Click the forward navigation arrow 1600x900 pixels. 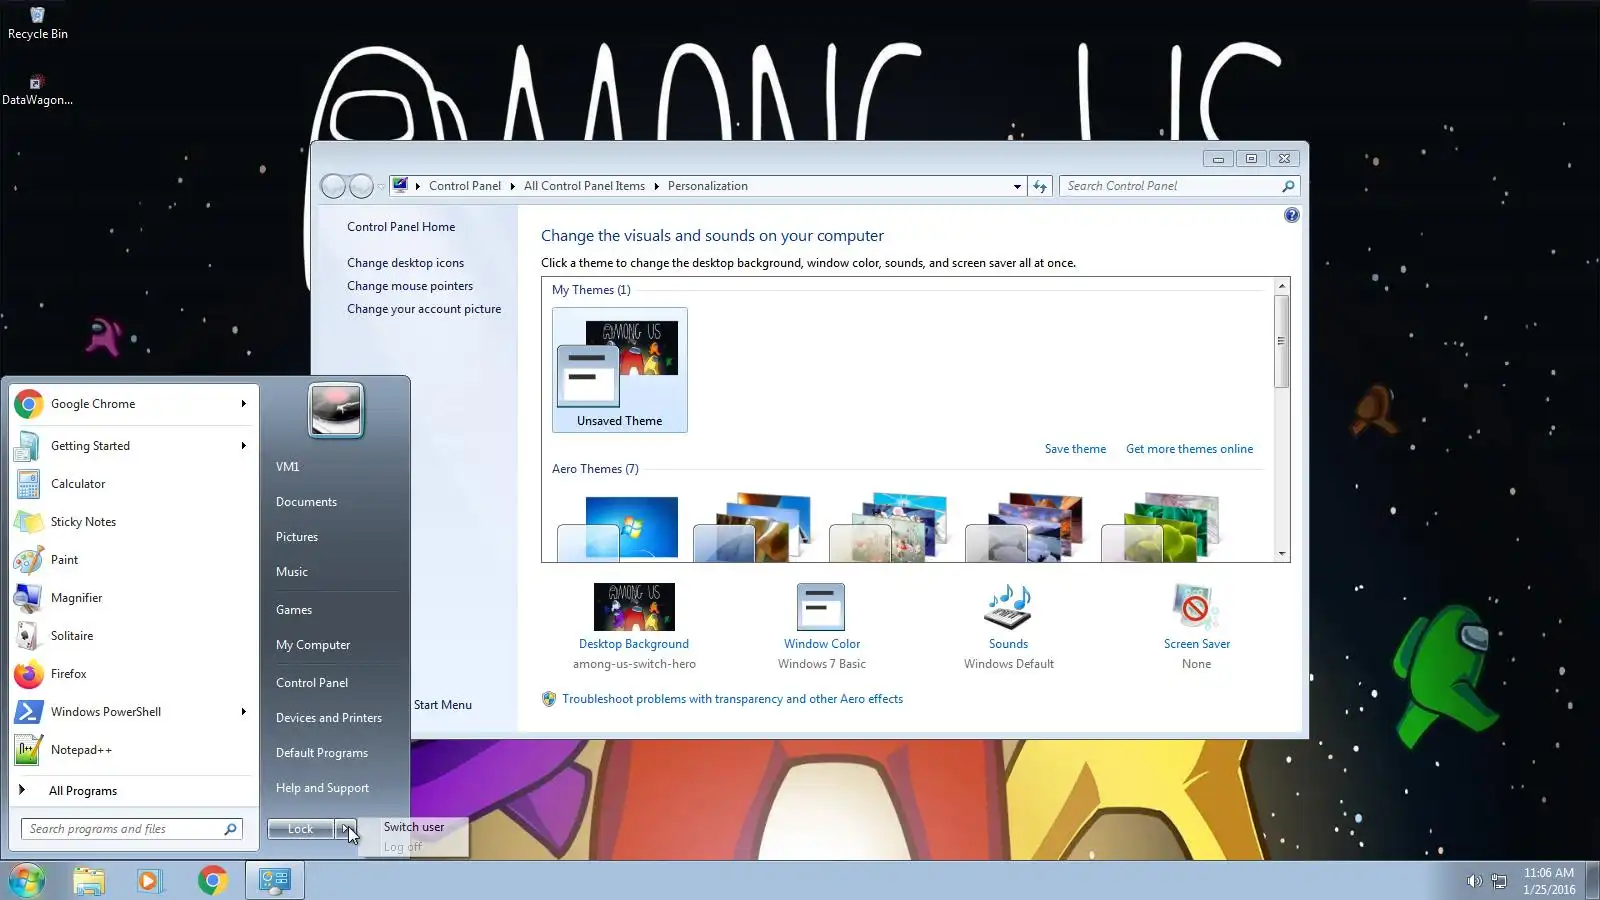tap(361, 186)
